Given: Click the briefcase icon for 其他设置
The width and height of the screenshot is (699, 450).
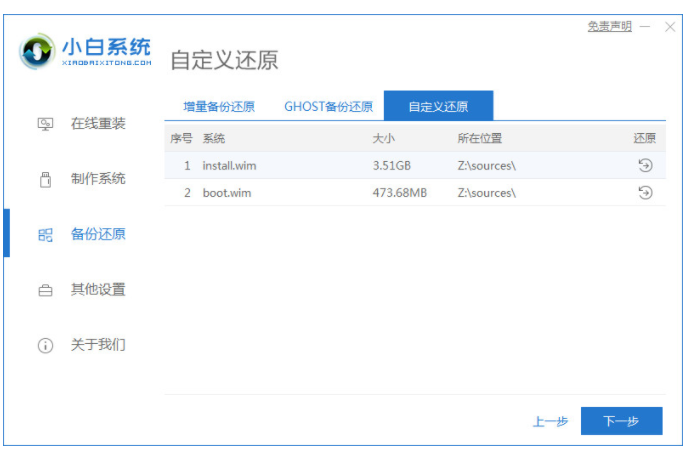Looking at the screenshot, I should [45, 291].
